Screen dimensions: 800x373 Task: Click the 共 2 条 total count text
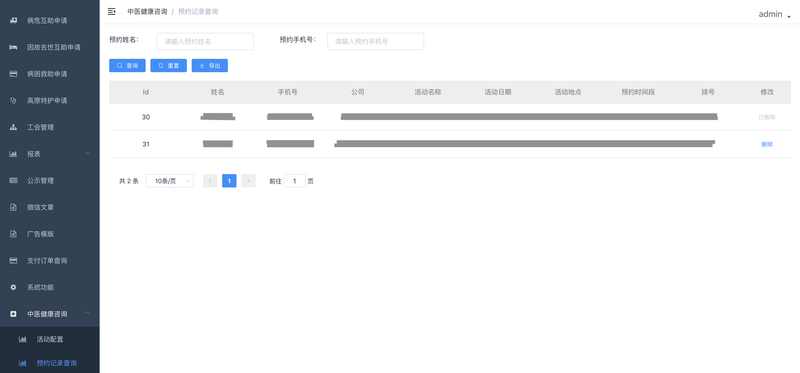(x=129, y=181)
